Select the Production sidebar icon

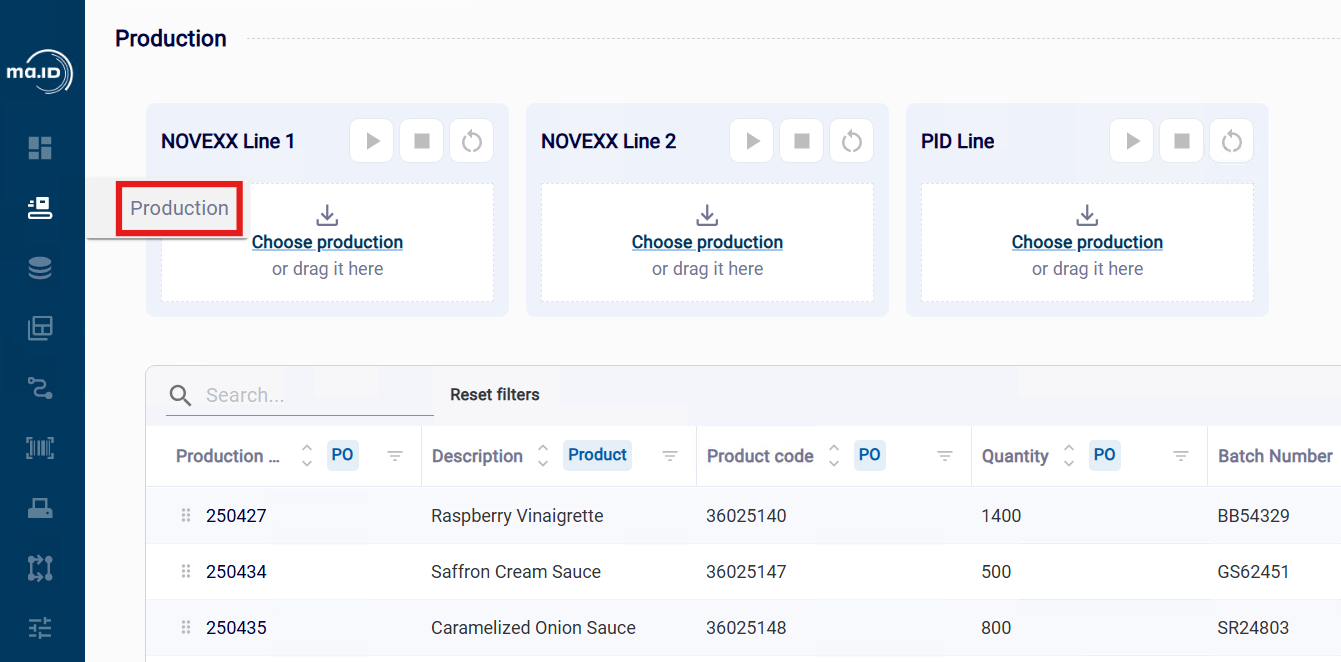40,208
